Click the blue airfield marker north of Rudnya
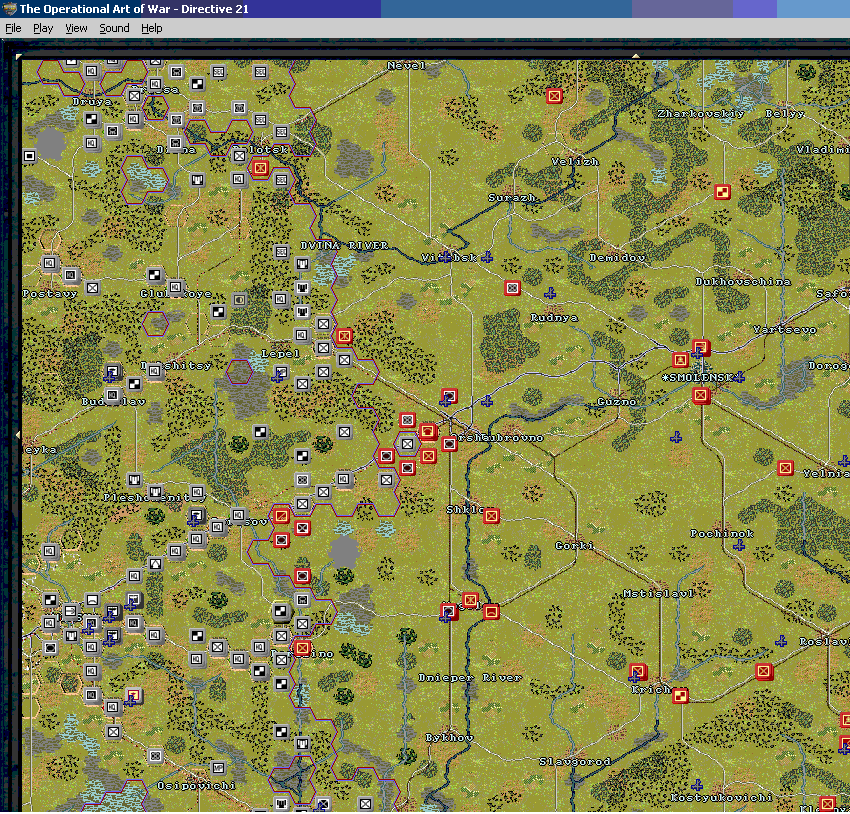The height and width of the screenshot is (814, 850). click(550, 293)
